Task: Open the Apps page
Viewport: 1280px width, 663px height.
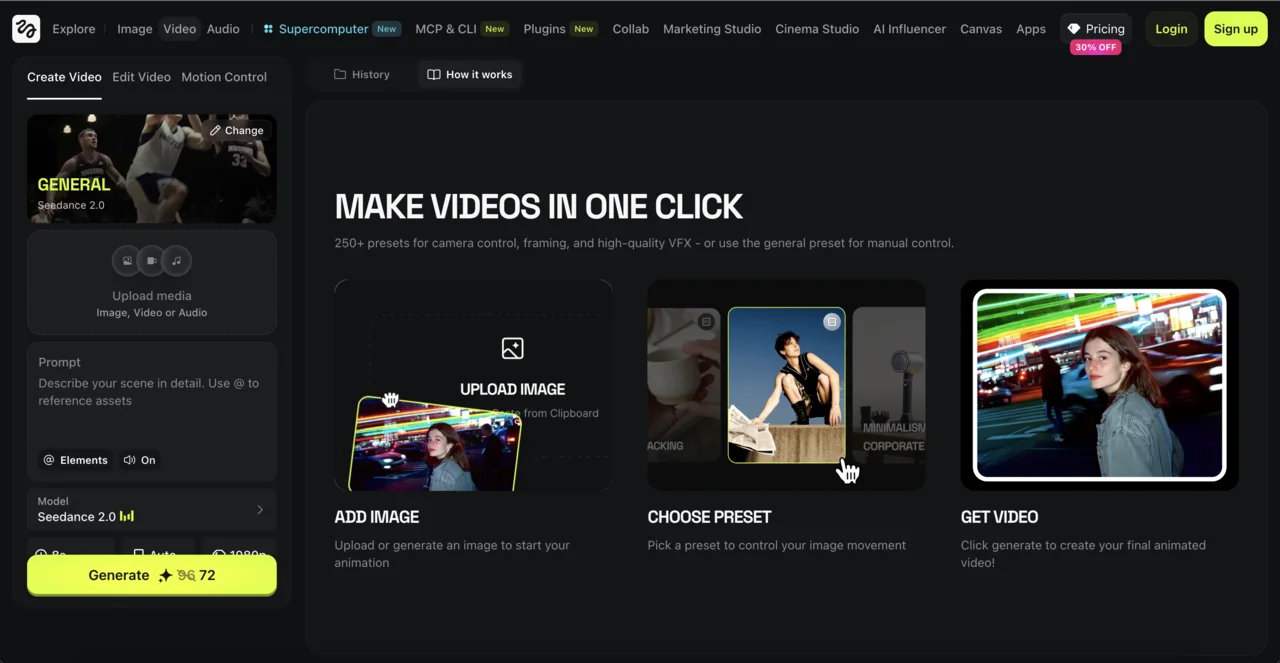Action: tap(1031, 29)
